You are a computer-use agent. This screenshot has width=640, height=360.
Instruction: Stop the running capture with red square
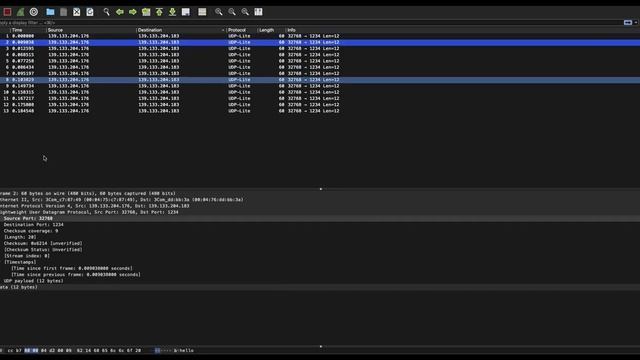[7, 12]
